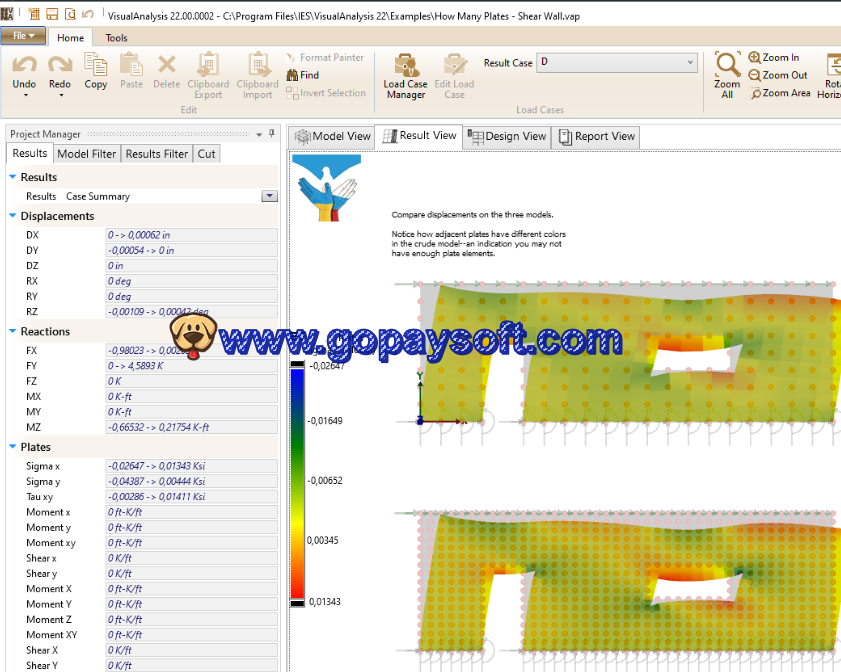Open Clipboard Export

[208, 76]
